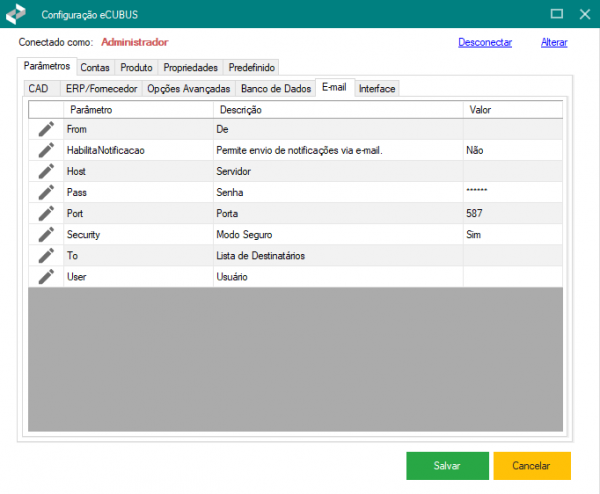Select the 'De' description cell
The image size is (600, 494).
click(338, 129)
